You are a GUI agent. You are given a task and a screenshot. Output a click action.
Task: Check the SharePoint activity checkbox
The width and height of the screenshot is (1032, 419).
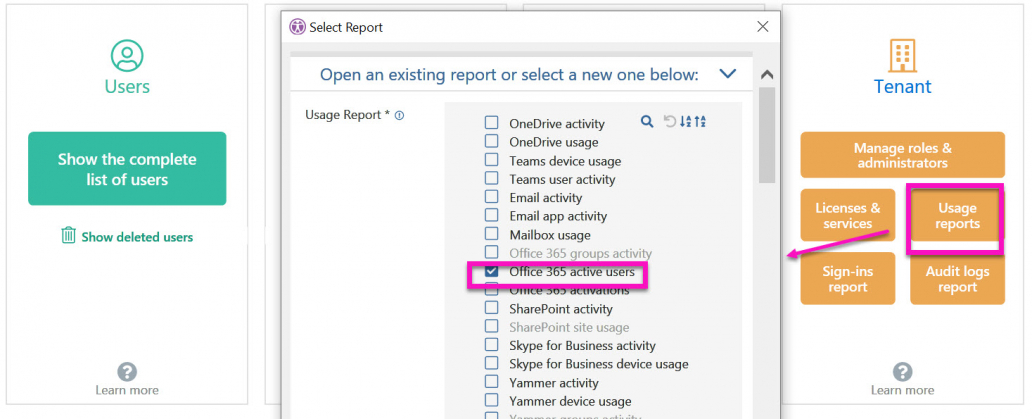(x=491, y=308)
